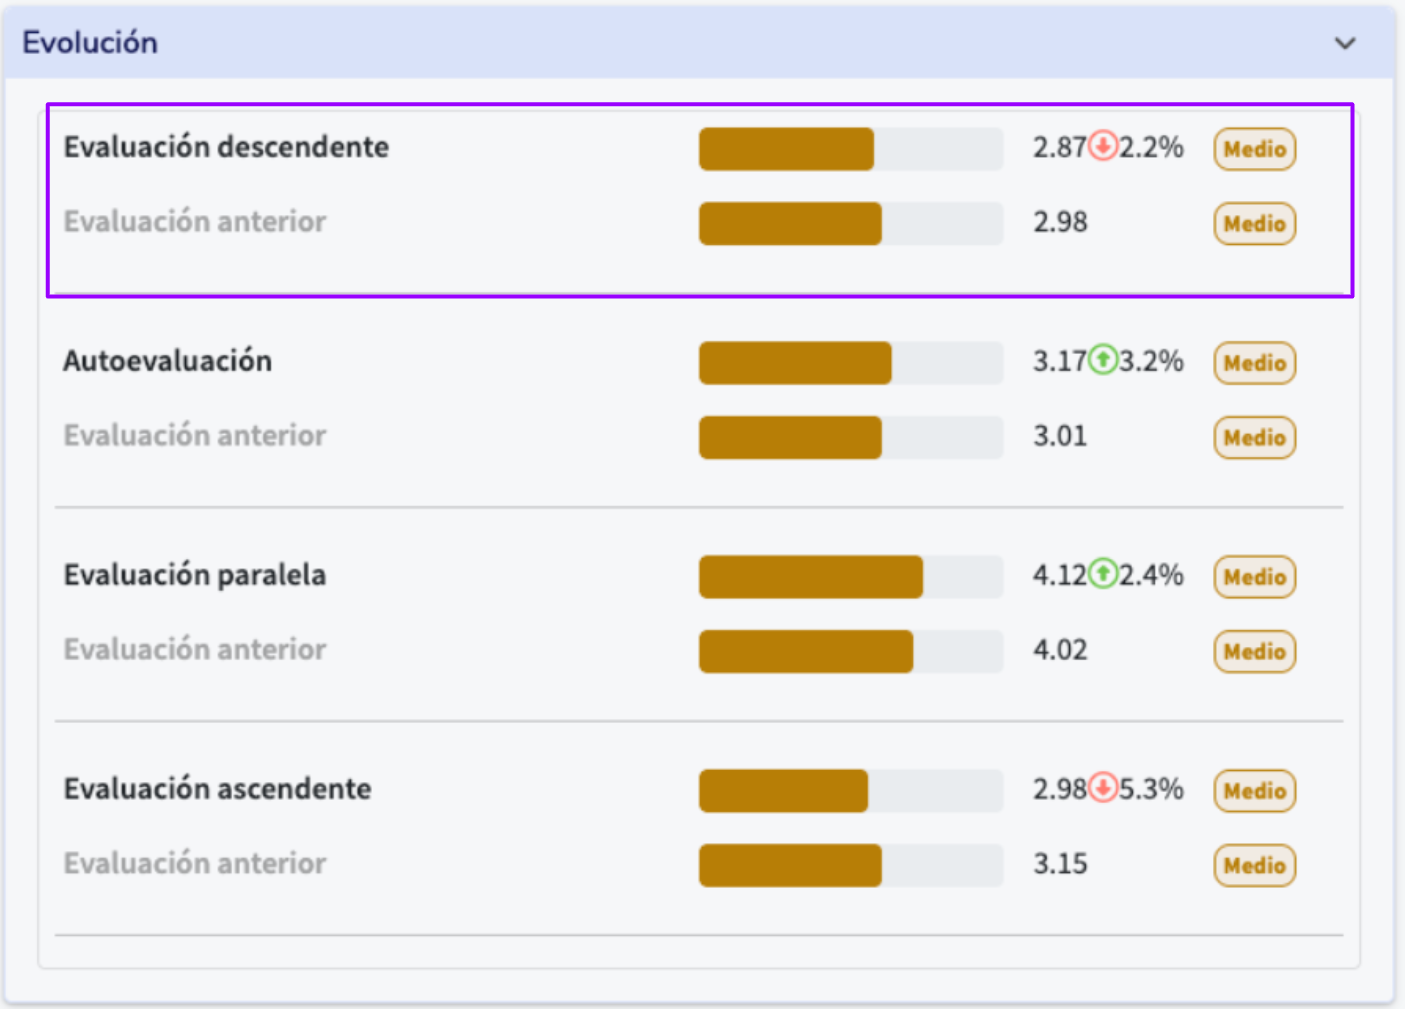Click the Autoevaluación progress bar
The width and height of the screenshot is (1405, 1009).
pyautogui.click(x=850, y=363)
